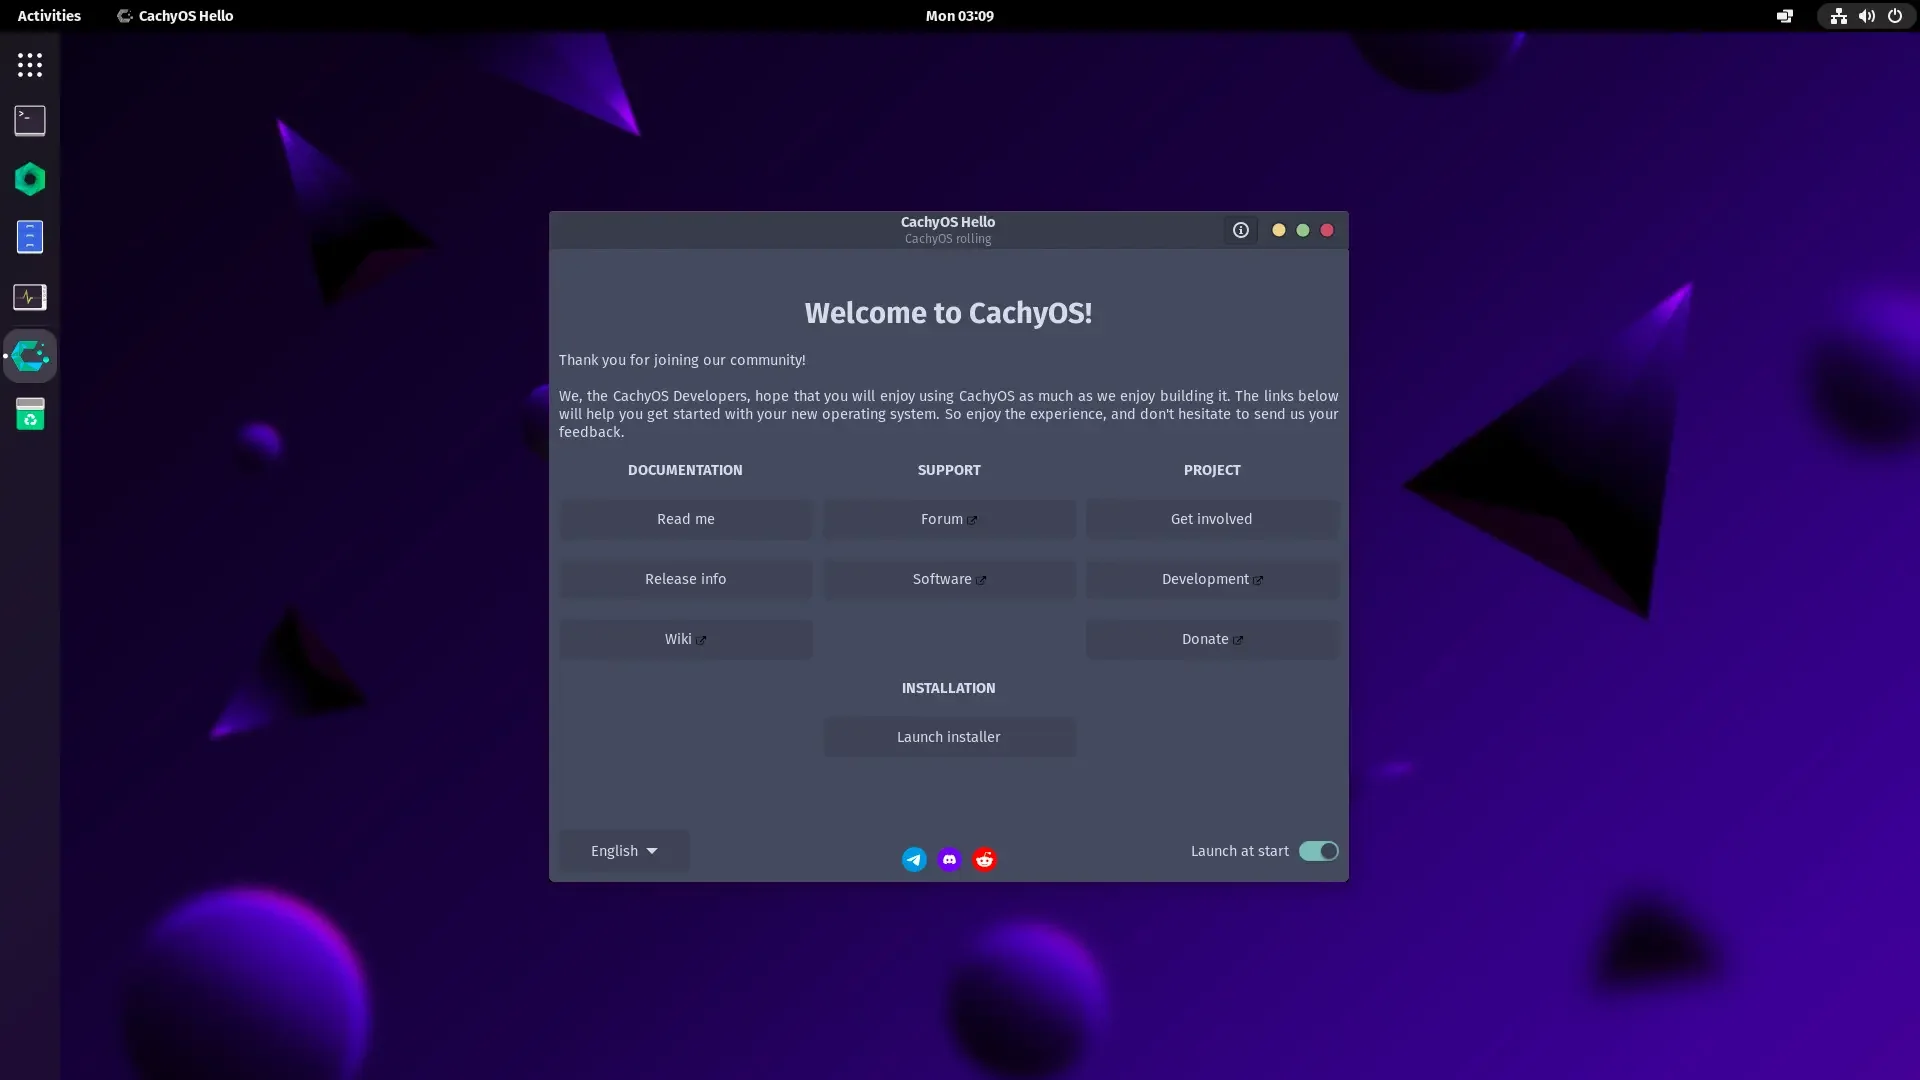Click the Donate link
The width and height of the screenshot is (1920, 1080).
coord(1211,639)
